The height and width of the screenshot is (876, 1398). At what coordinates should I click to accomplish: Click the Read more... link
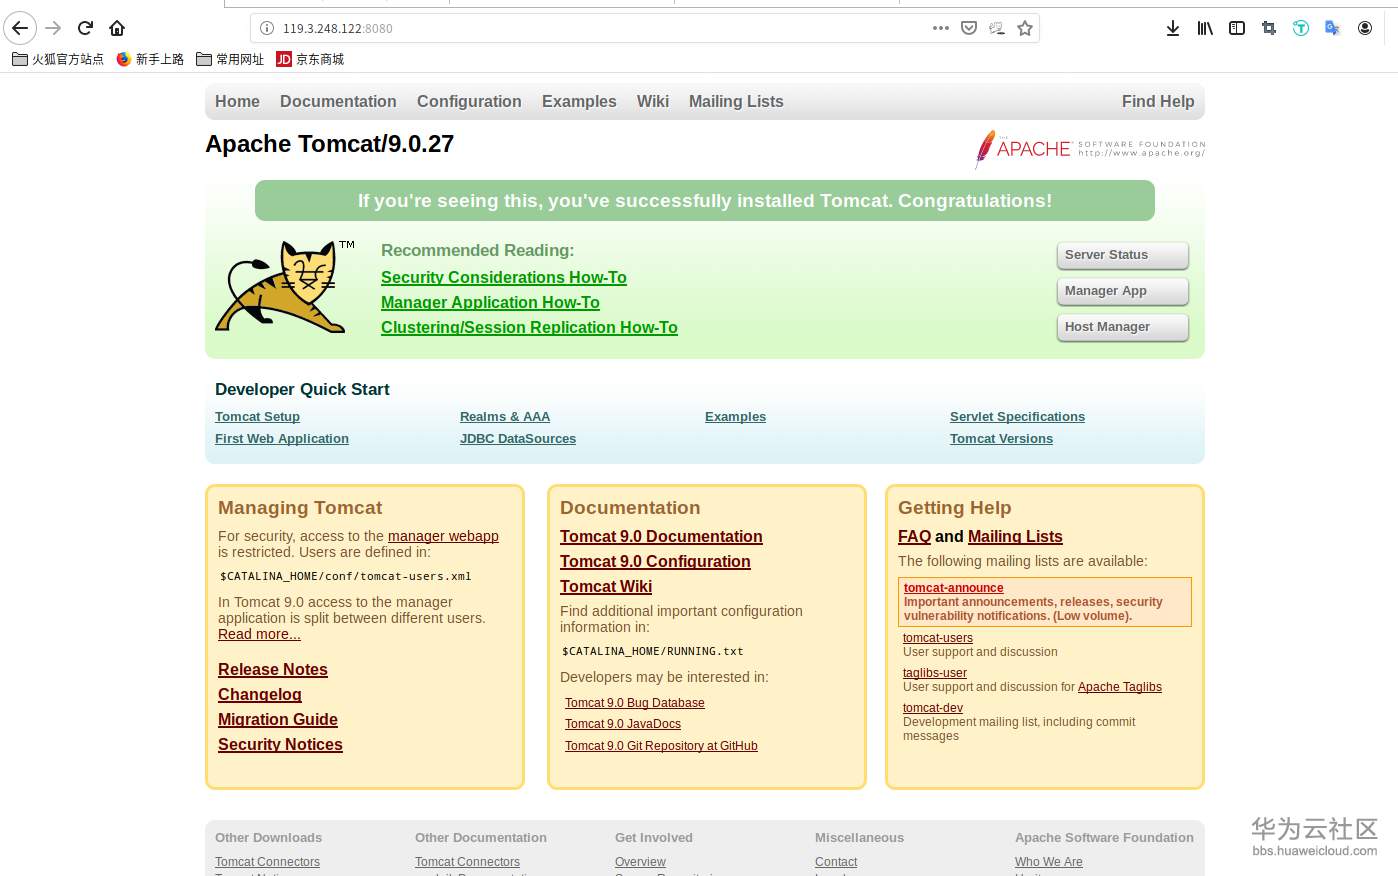click(x=259, y=634)
